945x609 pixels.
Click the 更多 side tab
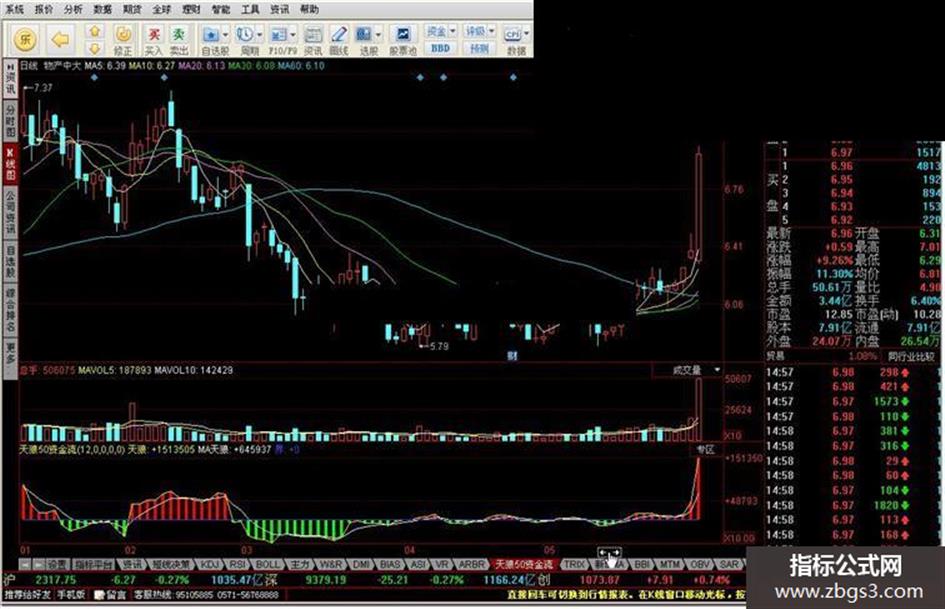tap(10, 358)
